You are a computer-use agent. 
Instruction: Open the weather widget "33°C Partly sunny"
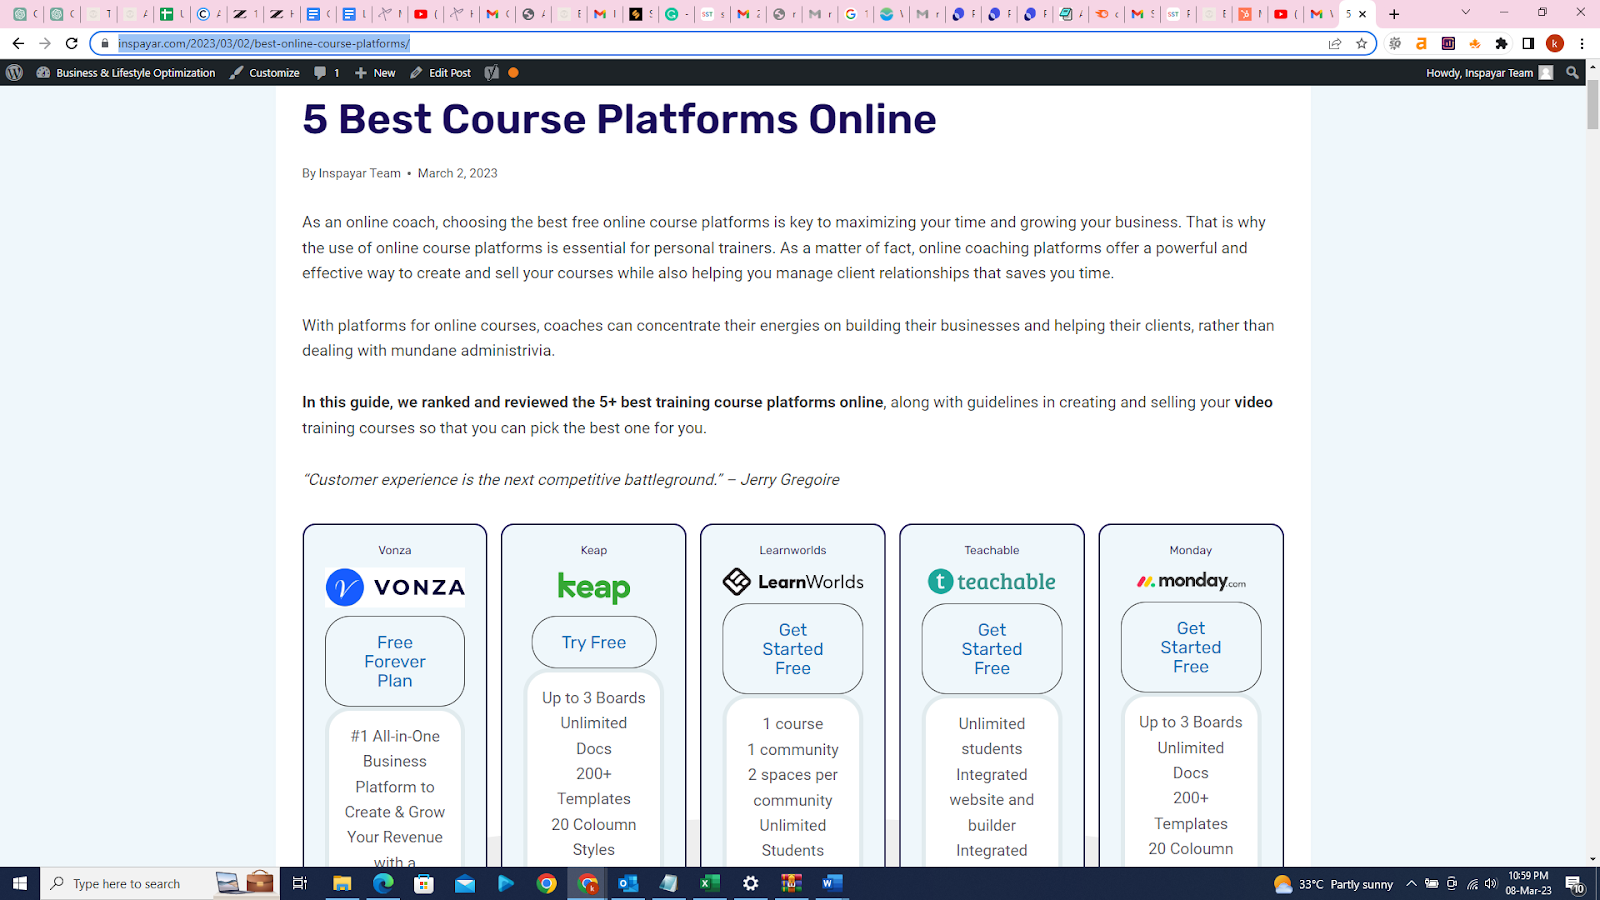coord(1333,884)
